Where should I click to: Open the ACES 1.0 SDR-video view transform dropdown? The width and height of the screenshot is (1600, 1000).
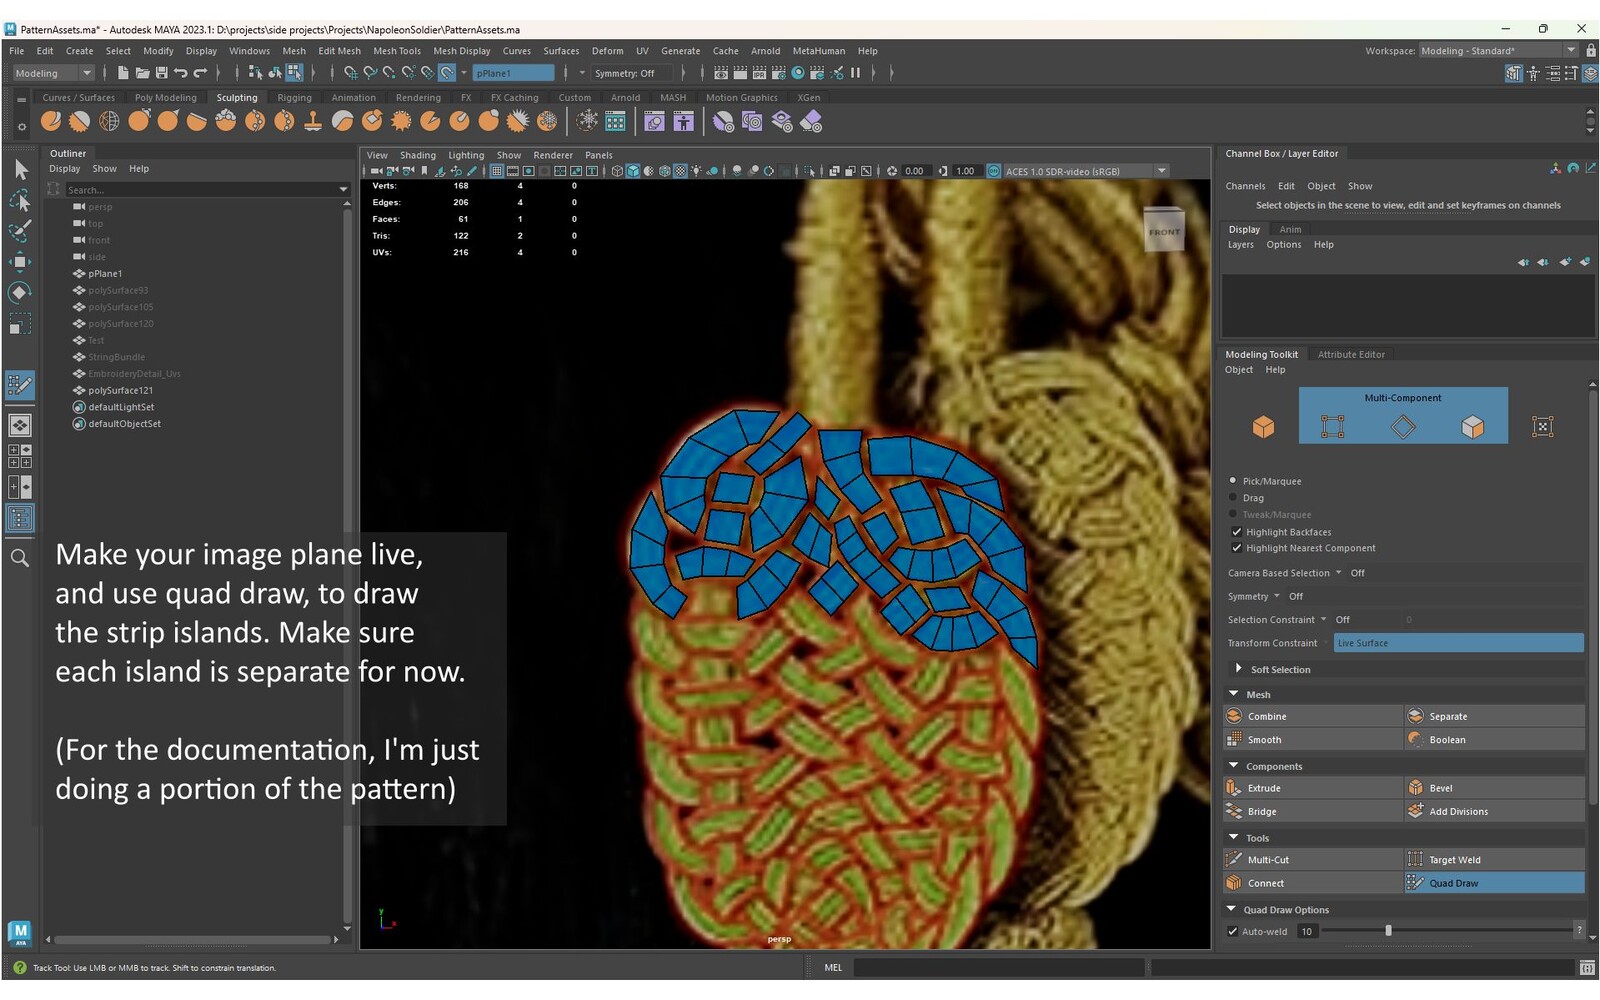(x=1086, y=171)
